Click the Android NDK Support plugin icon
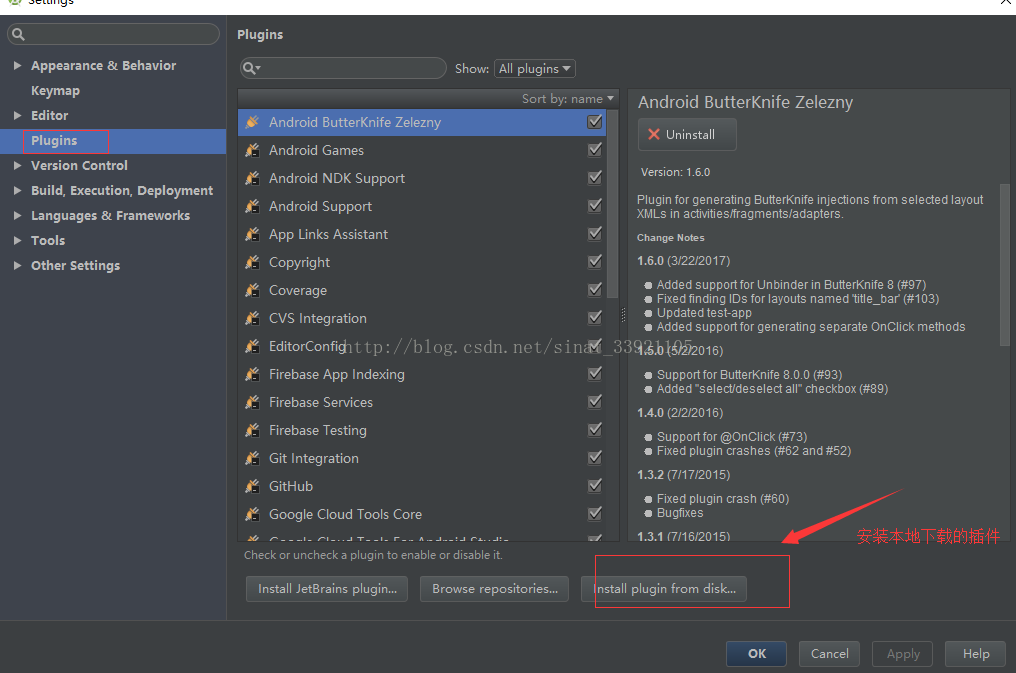The width and height of the screenshot is (1016, 673). 253,178
